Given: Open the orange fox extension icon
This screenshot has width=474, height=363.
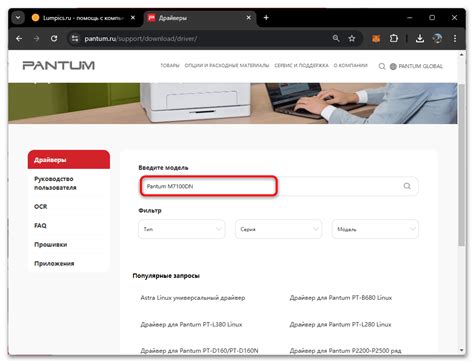Looking at the screenshot, I should pyautogui.click(x=376, y=39).
